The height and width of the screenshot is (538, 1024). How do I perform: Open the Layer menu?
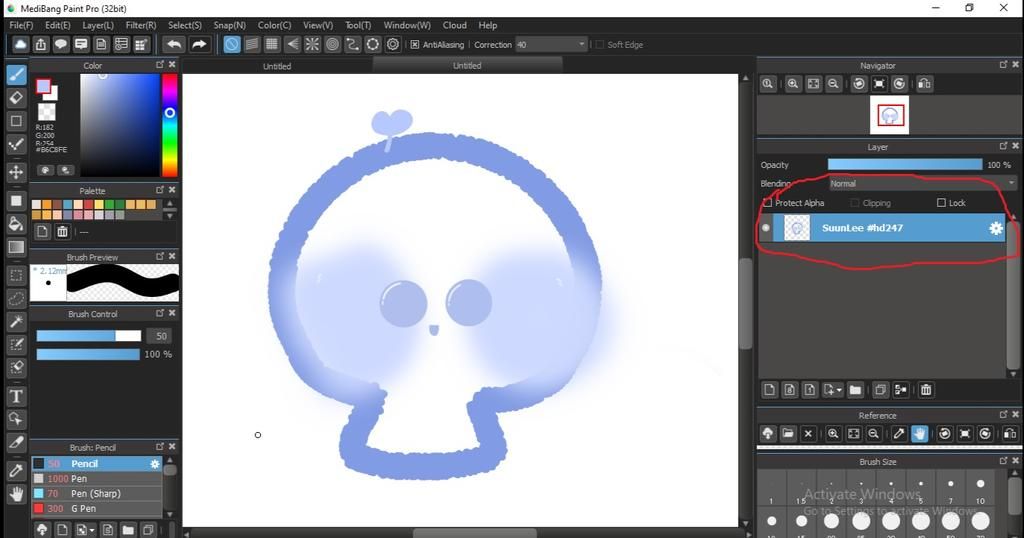point(97,25)
